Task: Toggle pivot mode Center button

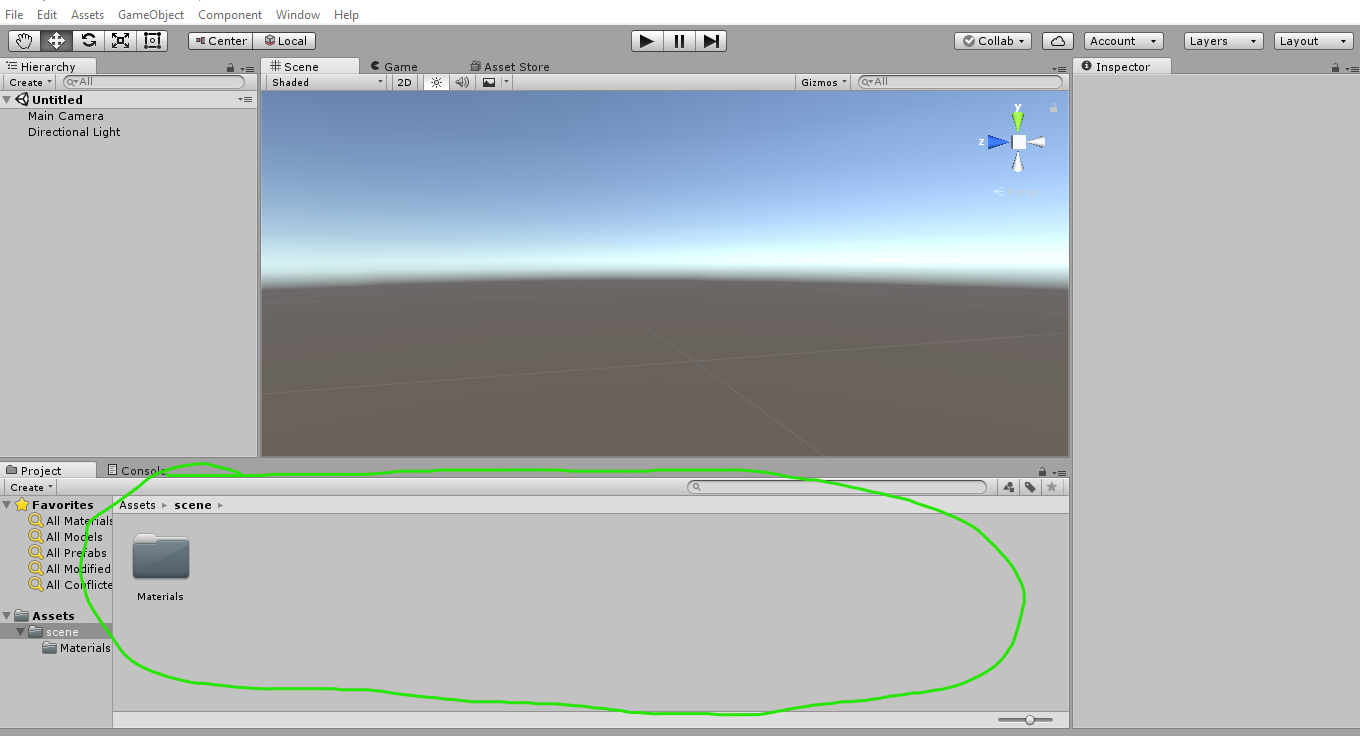Action: (x=220, y=41)
